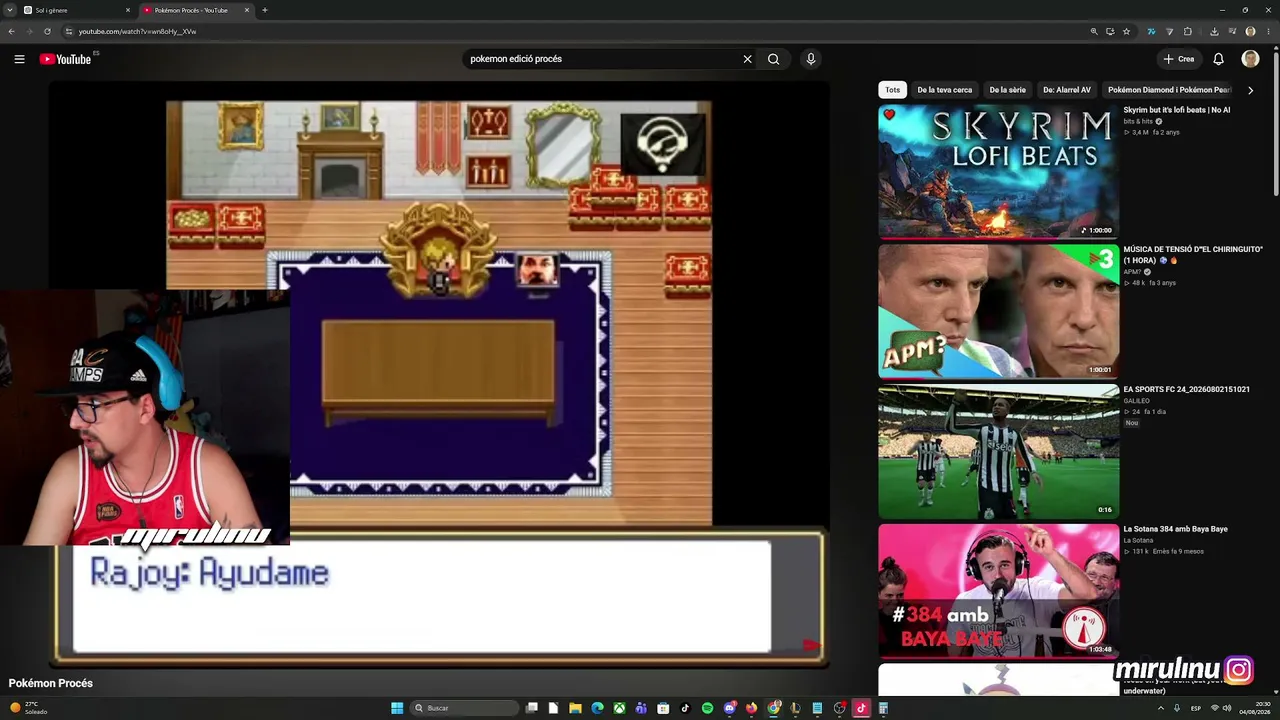Screen dimensions: 1280x720
Task: Visit the 'bits & hits' channel link
Action: [1138, 121]
